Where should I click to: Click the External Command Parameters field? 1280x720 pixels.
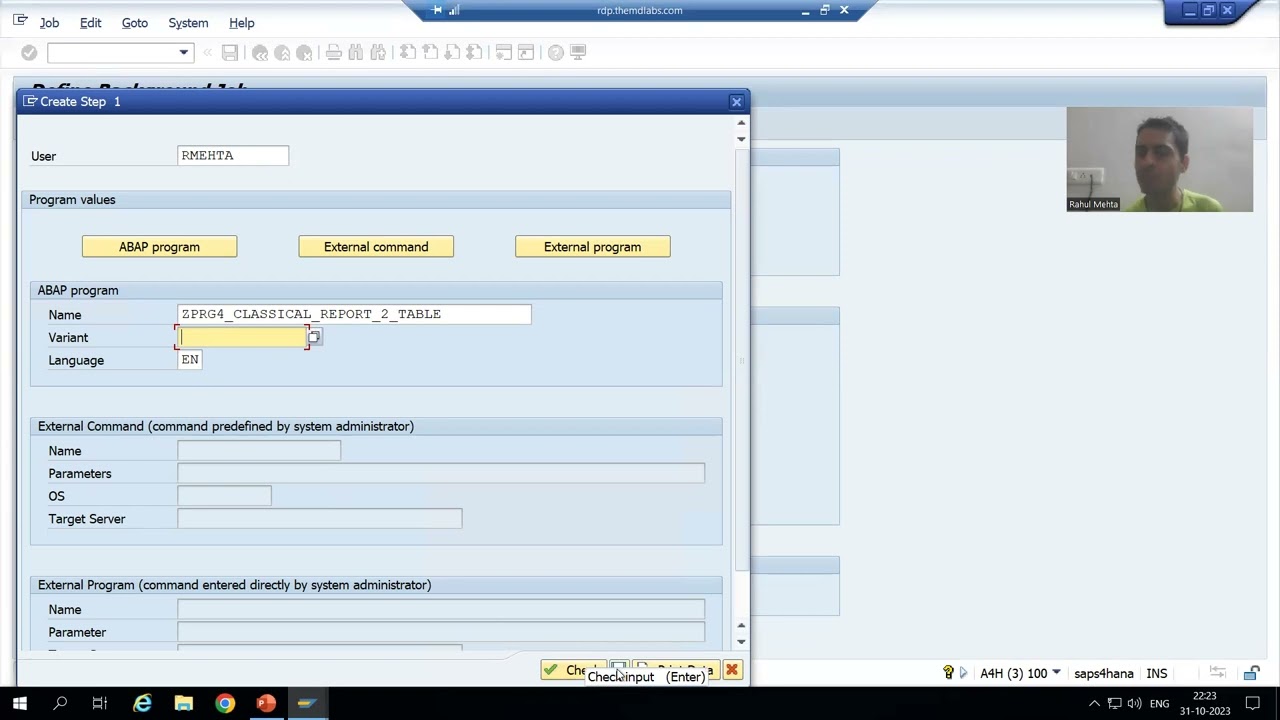point(441,474)
